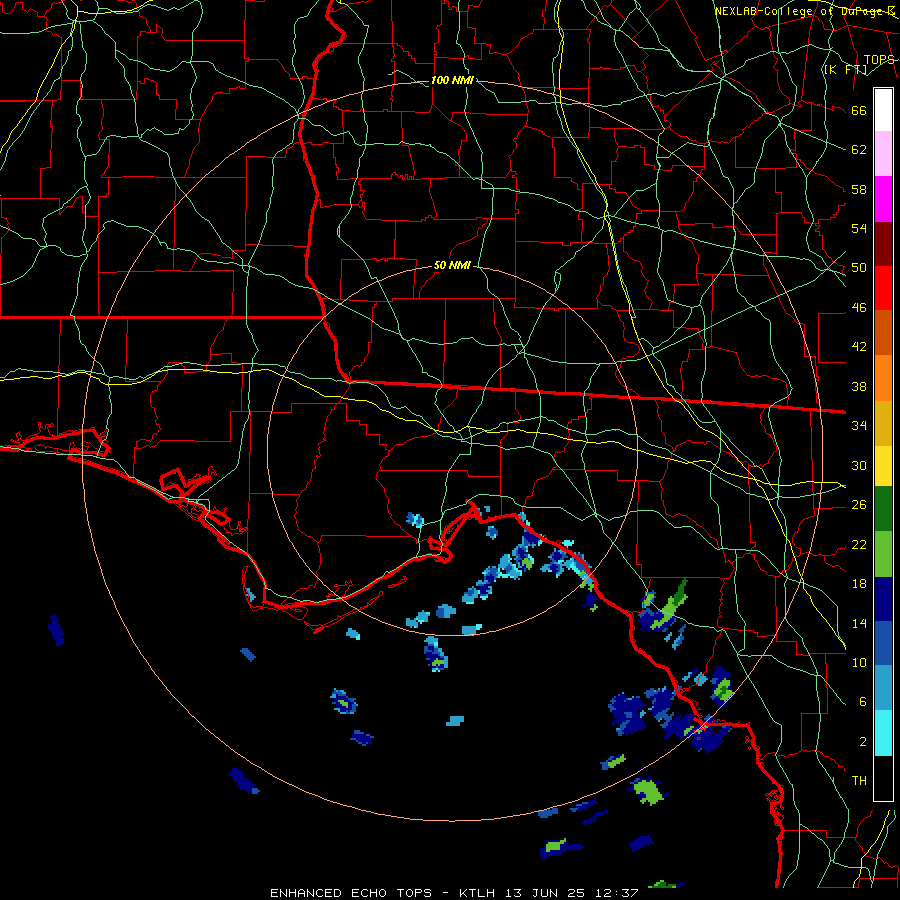Click the "K FT" units label
Image resolution: width=900 pixels, height=900 pixels.
845,70
